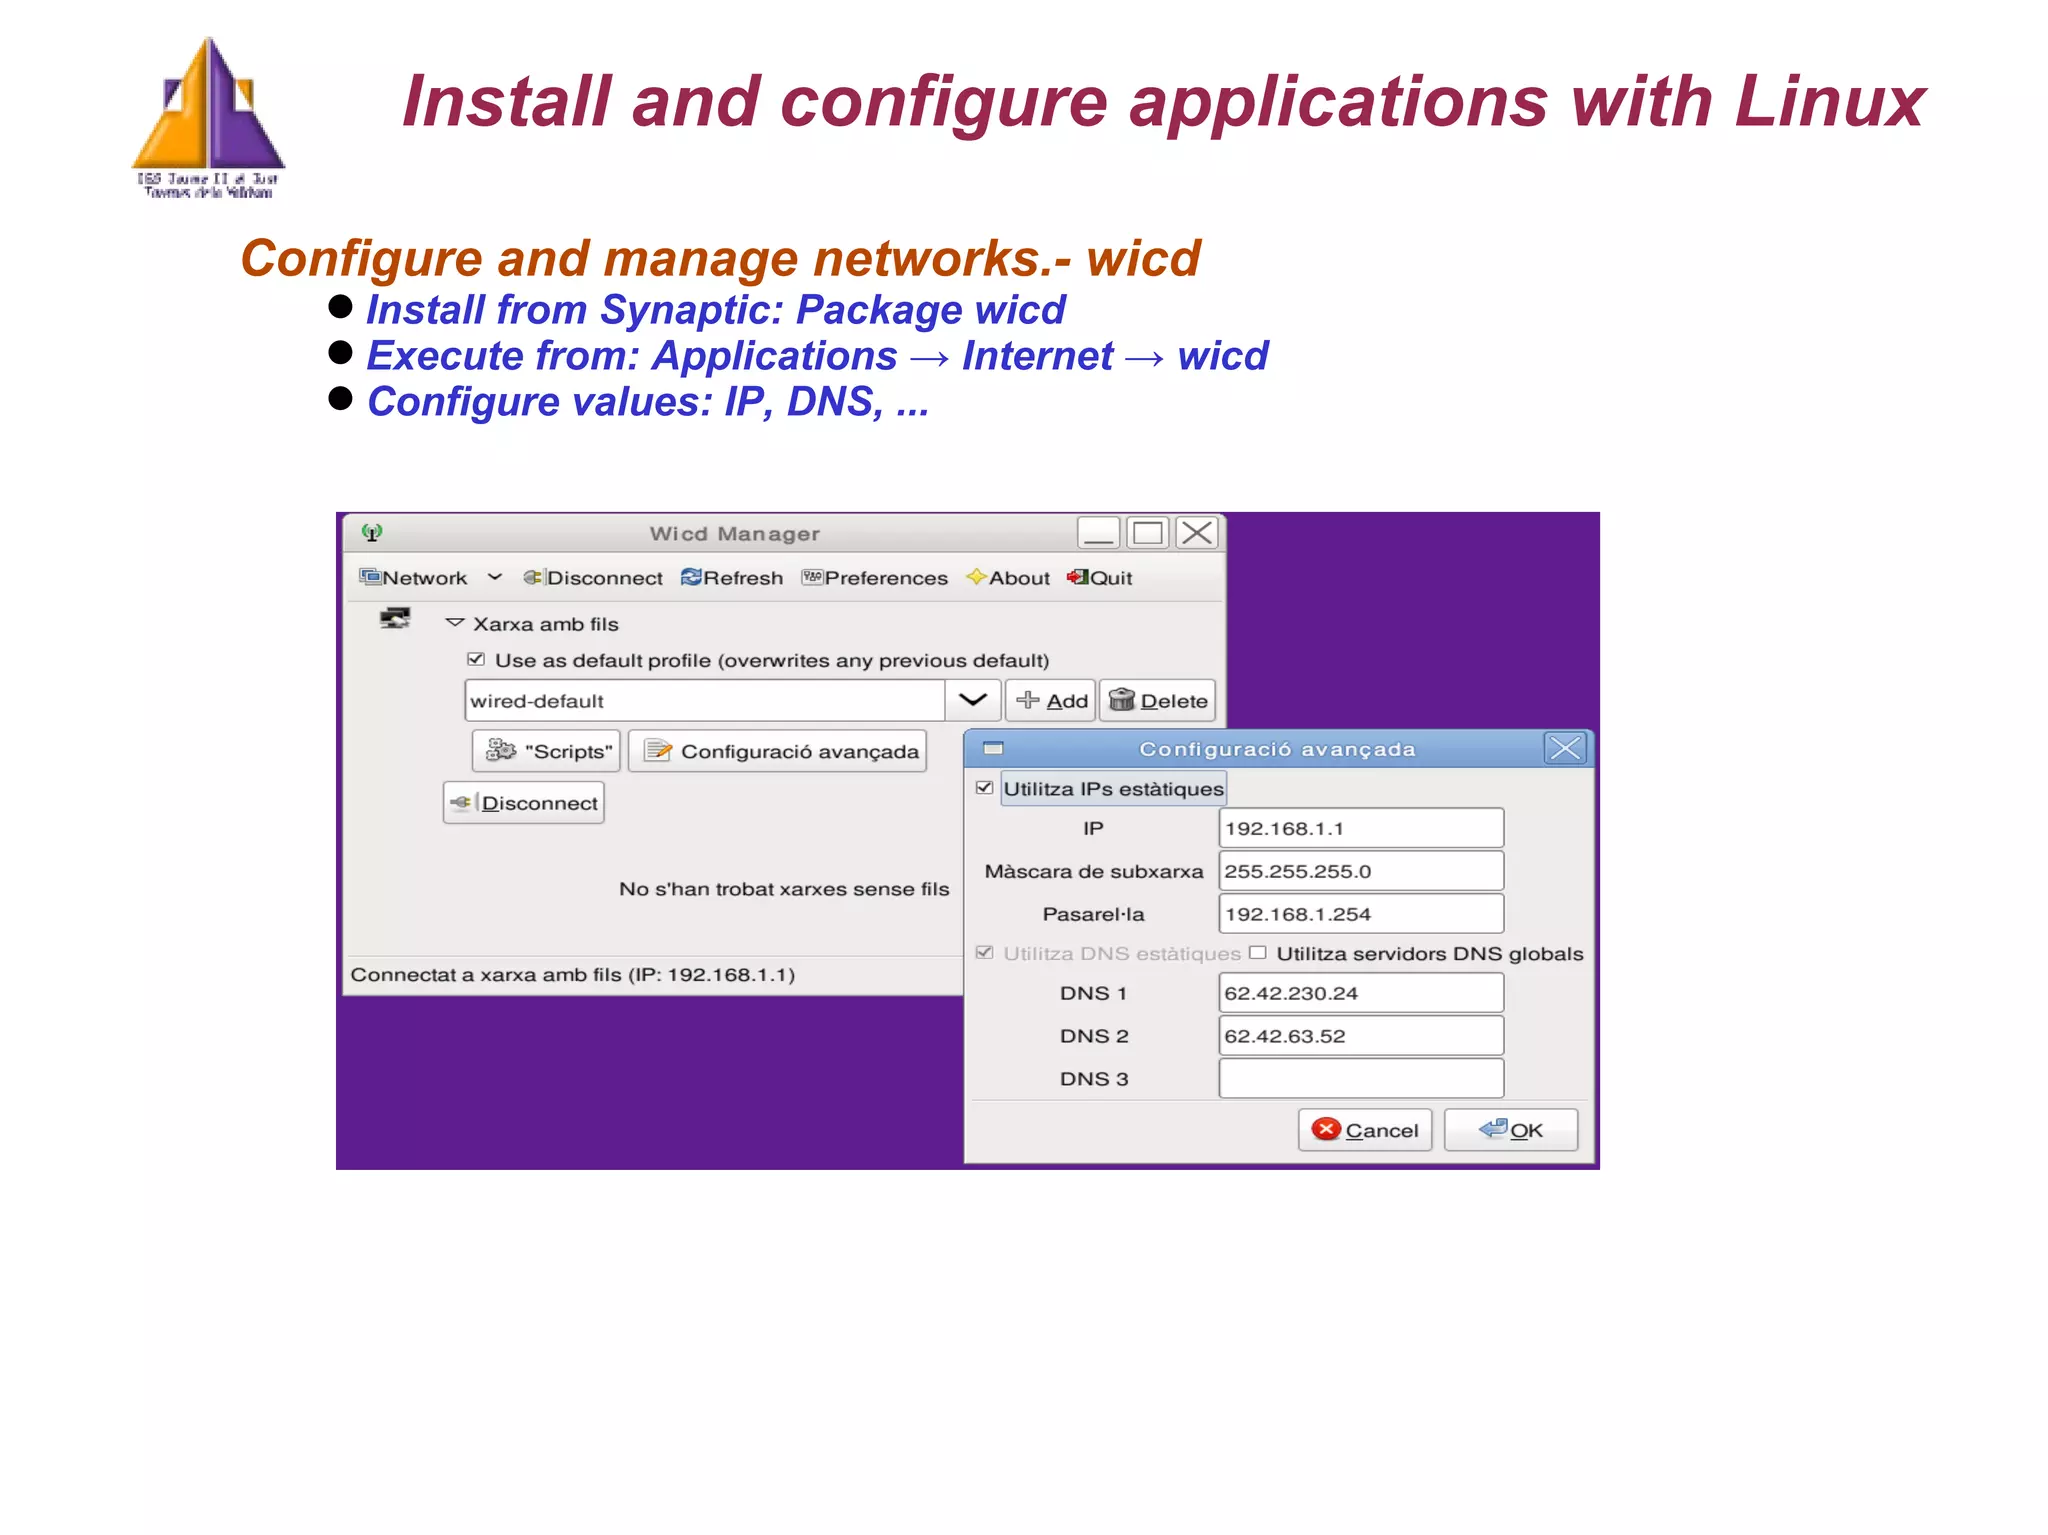Viewport: 2048px width, 1535px height.
Task: Click the Disconnect icon in the toolbar
Action: click(x=533, y=577)
